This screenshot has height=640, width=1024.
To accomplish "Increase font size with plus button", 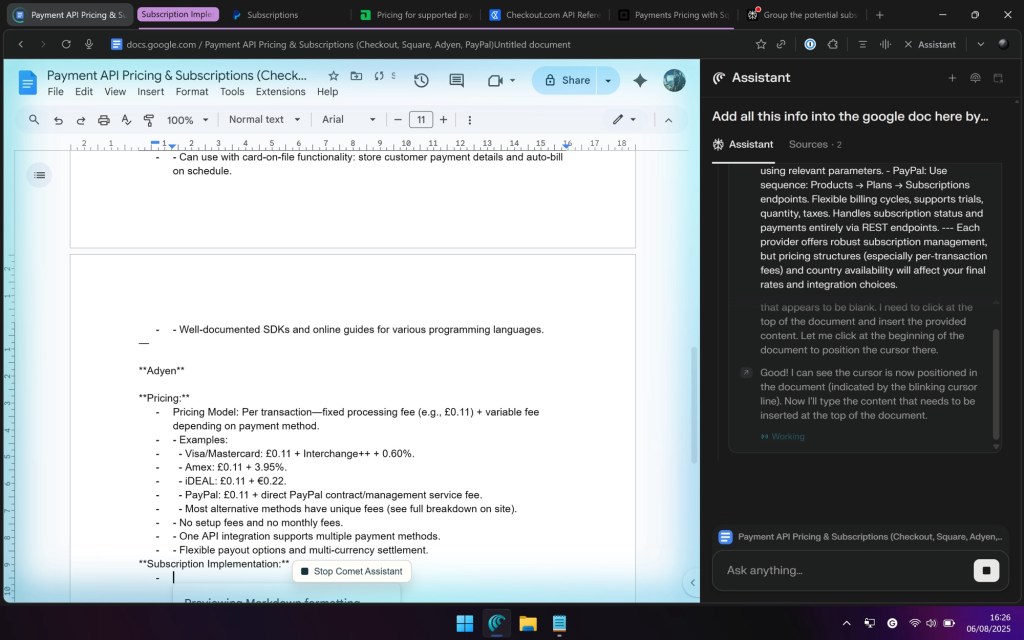I will point(444,120).
